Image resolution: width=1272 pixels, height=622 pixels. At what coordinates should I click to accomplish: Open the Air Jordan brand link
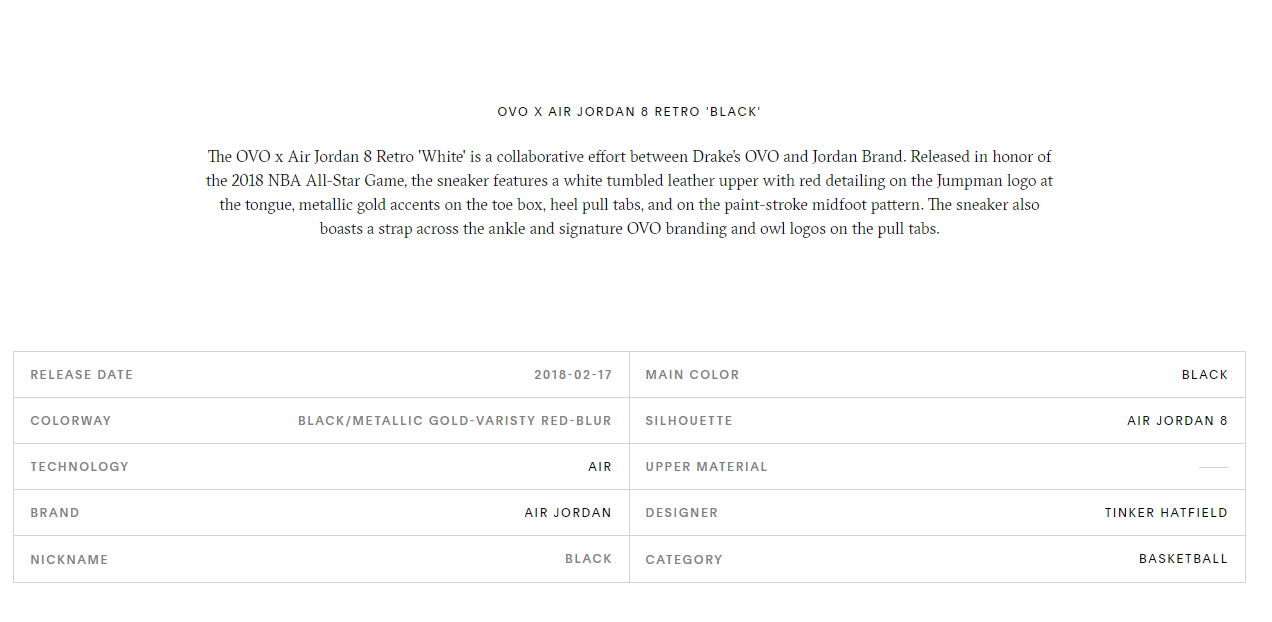tap(568, 513)
